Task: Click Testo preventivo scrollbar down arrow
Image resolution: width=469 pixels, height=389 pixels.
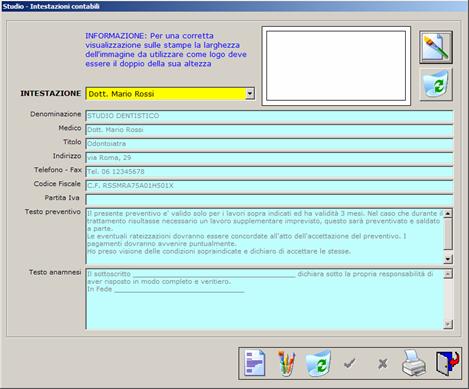Action: (448, 259)
